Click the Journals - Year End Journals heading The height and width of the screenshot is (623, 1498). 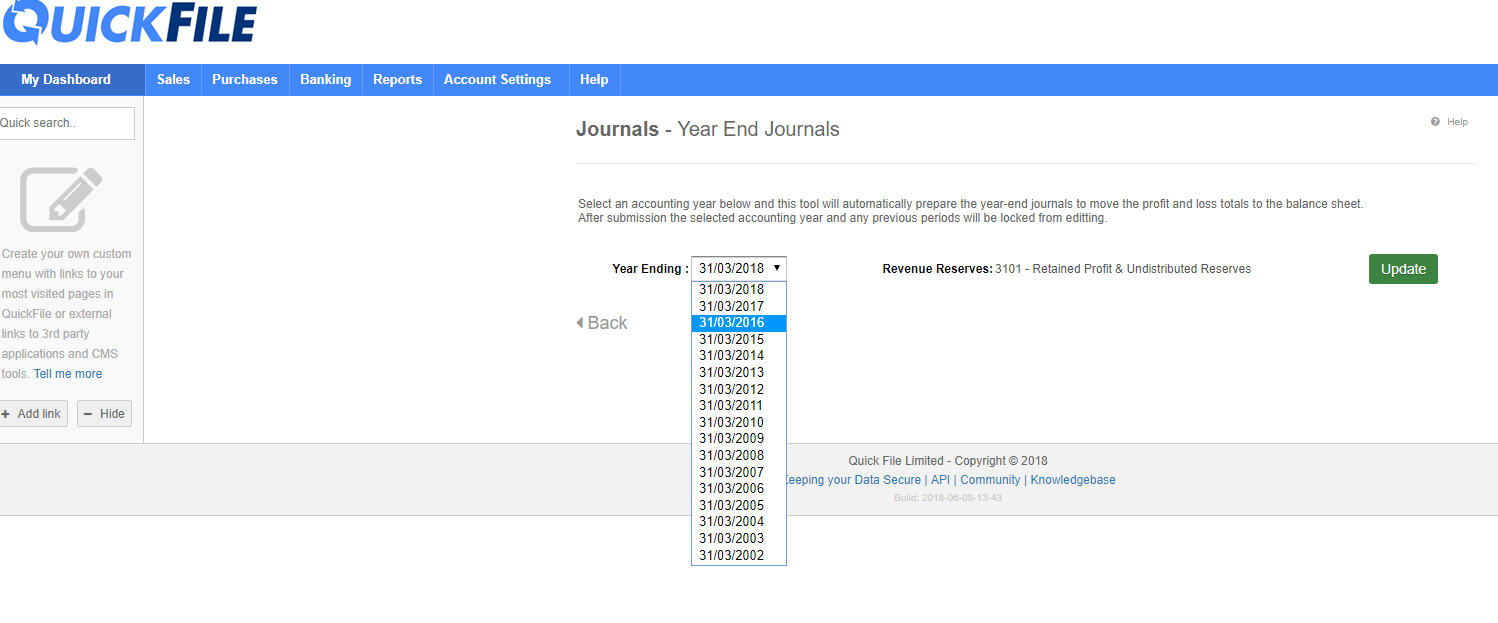(708, 129)
